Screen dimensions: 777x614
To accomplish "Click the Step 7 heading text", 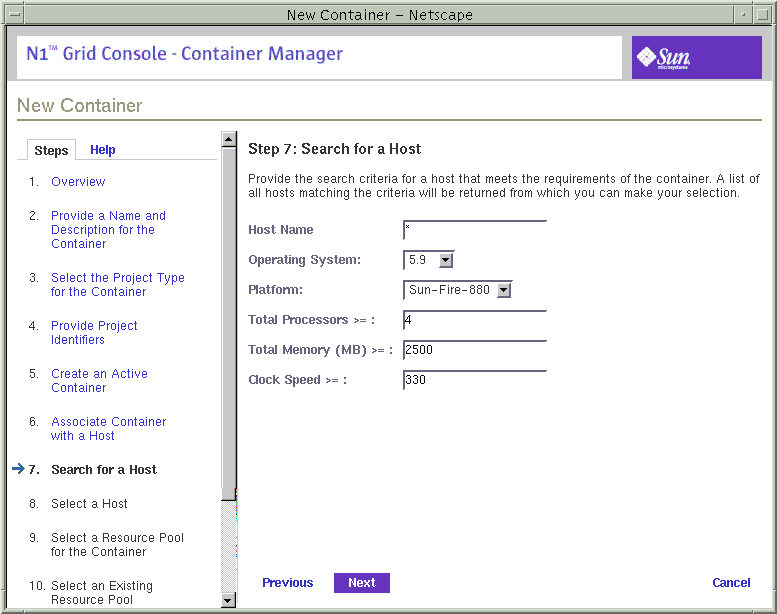I will 334,149.
